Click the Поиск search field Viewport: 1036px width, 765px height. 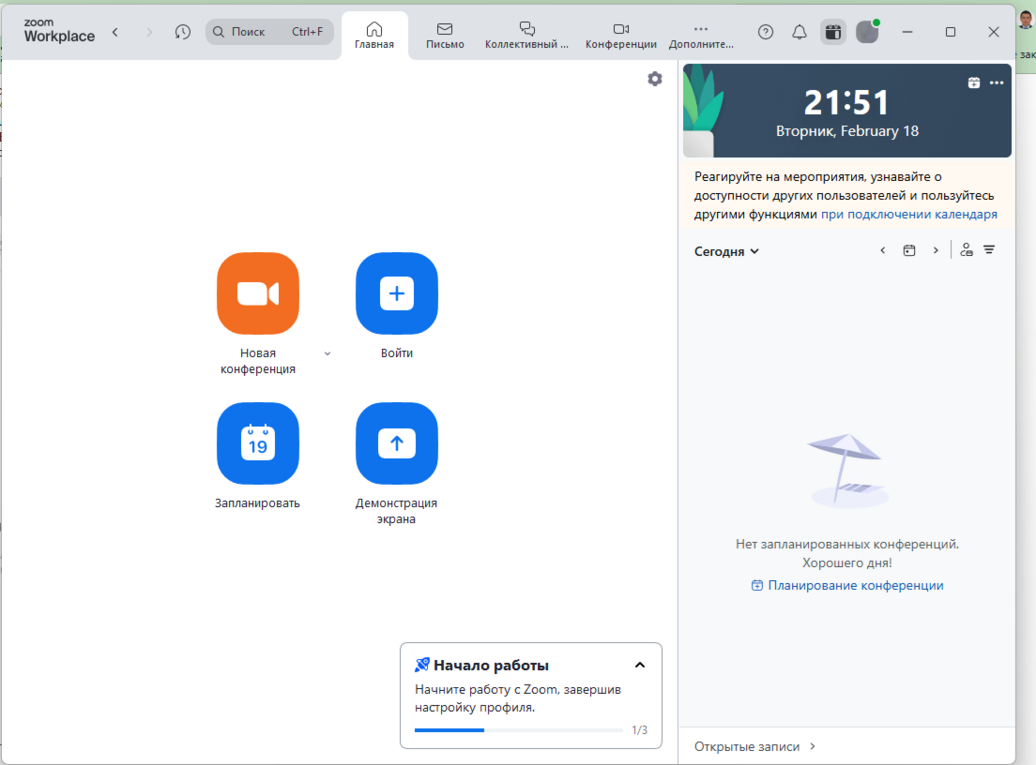269,32
